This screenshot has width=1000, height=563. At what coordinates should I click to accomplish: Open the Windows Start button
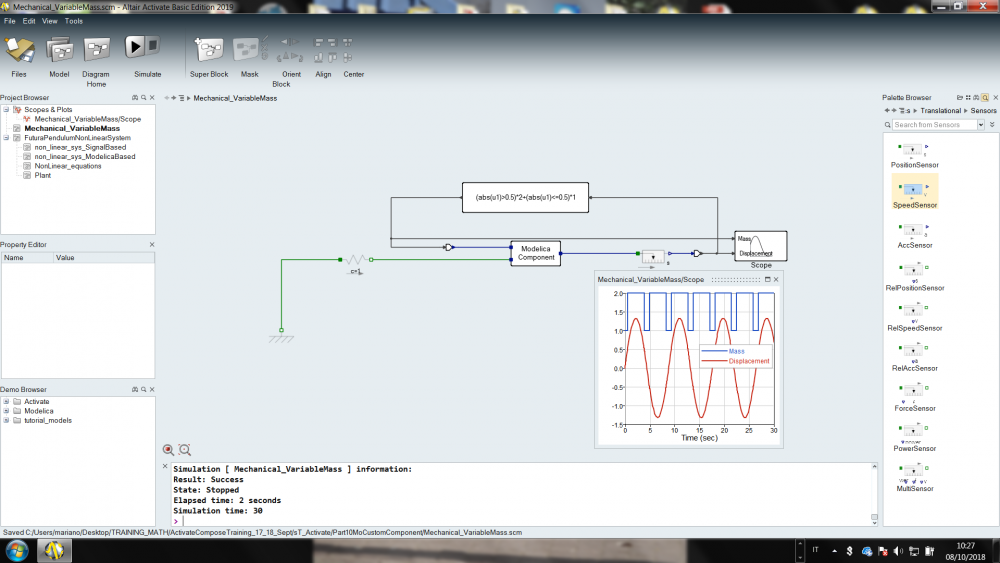pos(17,550)
